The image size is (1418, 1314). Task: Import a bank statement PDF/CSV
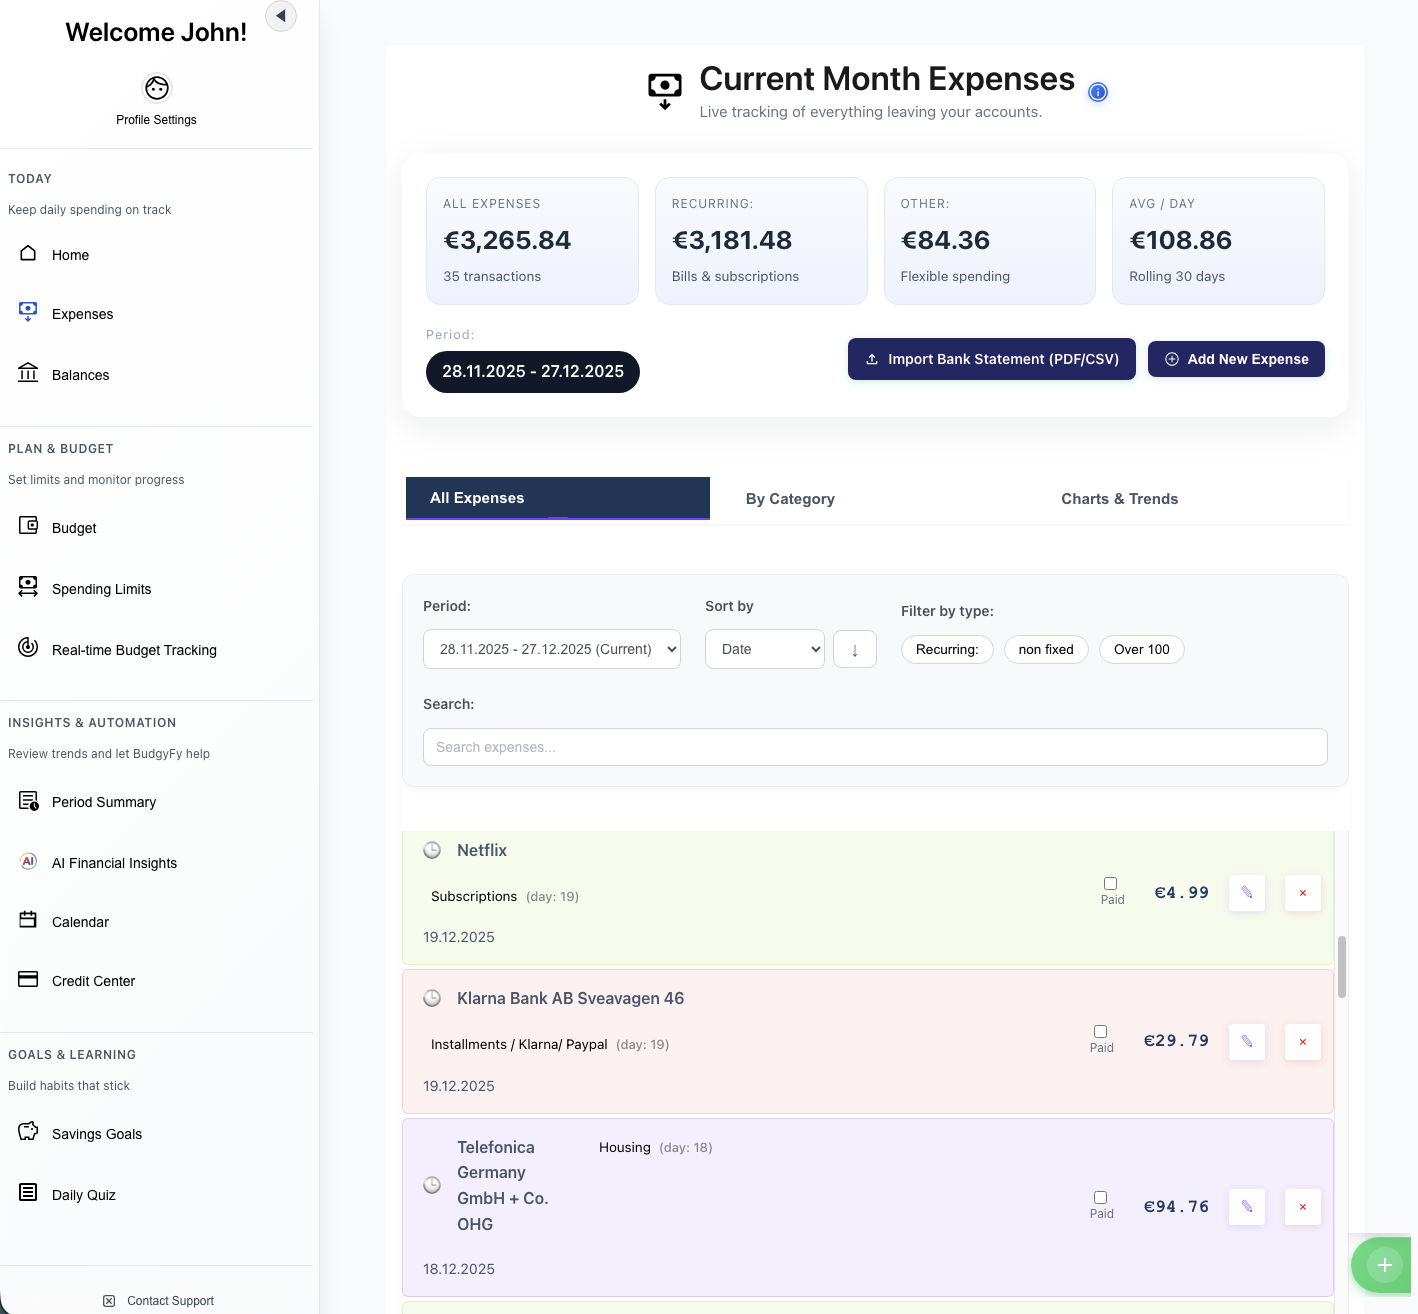(991, 359)
